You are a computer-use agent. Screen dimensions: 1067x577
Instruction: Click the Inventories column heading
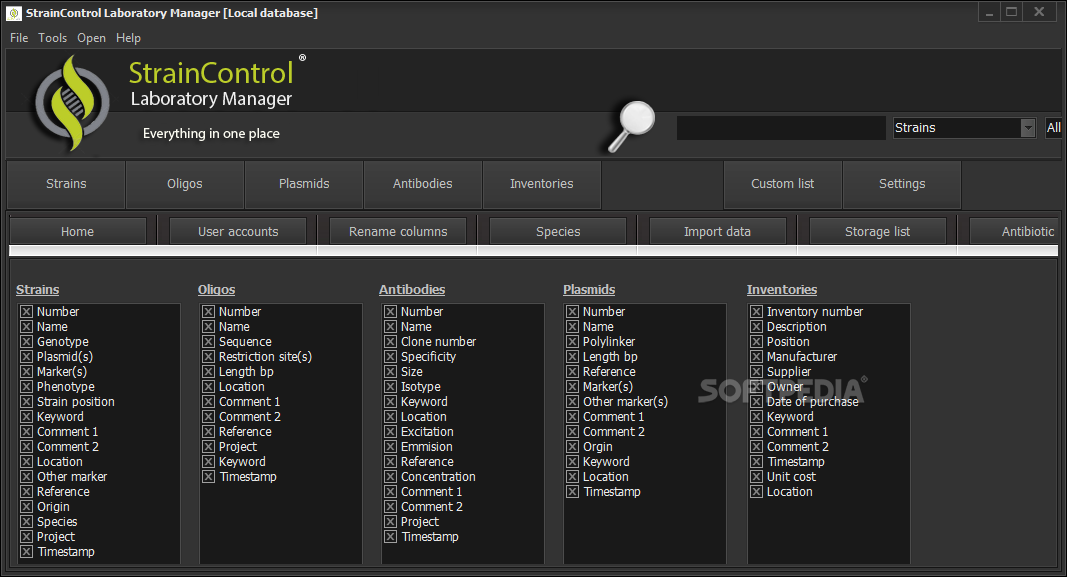click(782, 290)
